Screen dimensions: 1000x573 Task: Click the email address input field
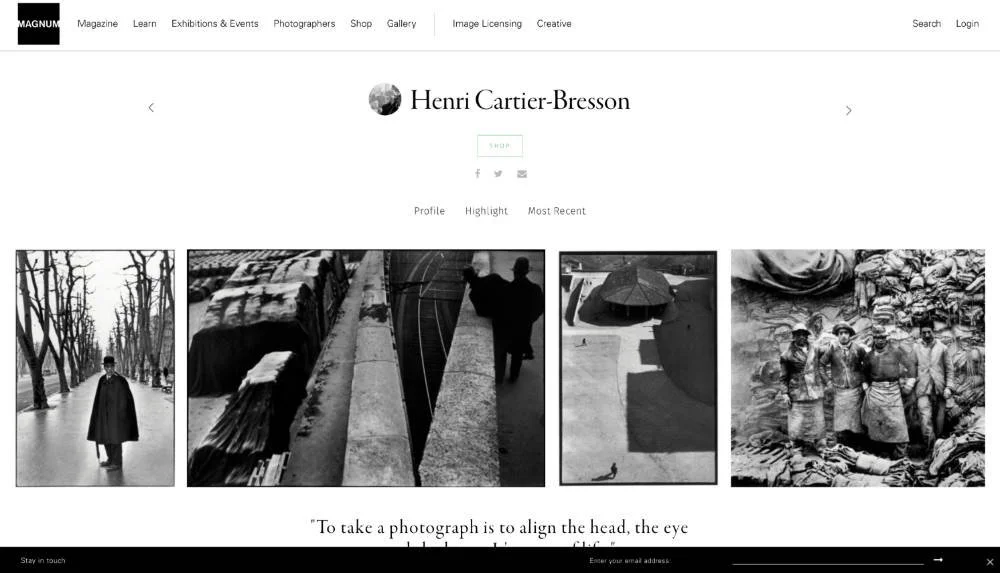click(x=828, y=560)
